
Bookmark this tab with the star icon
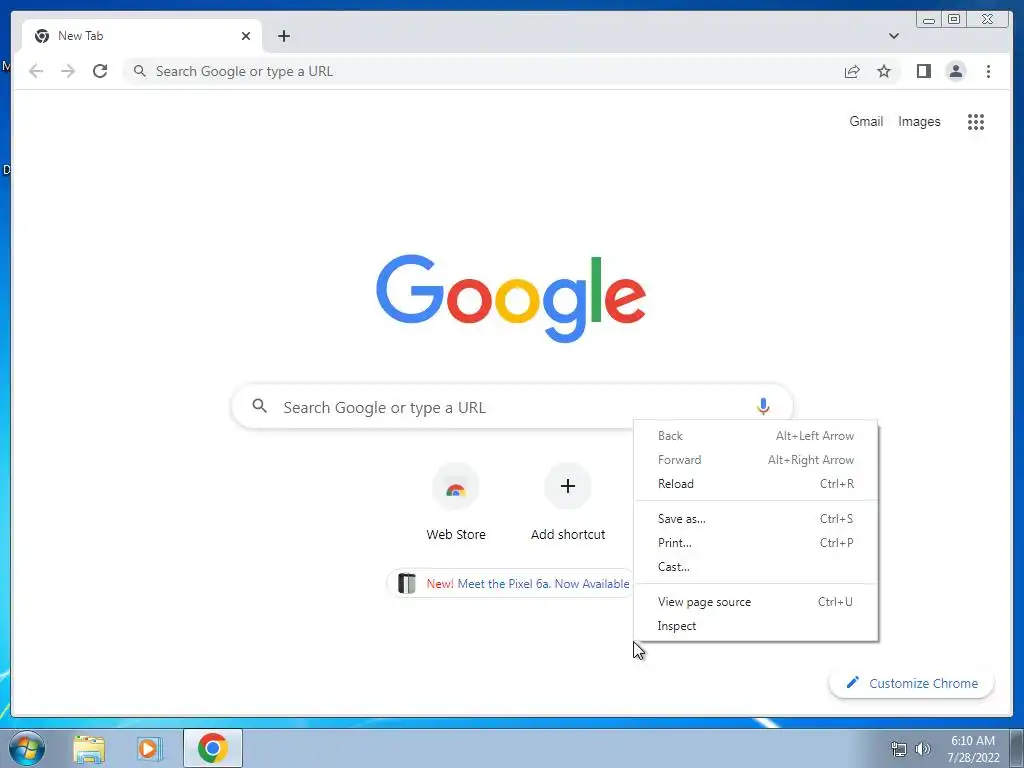click(x=884, y=71)
